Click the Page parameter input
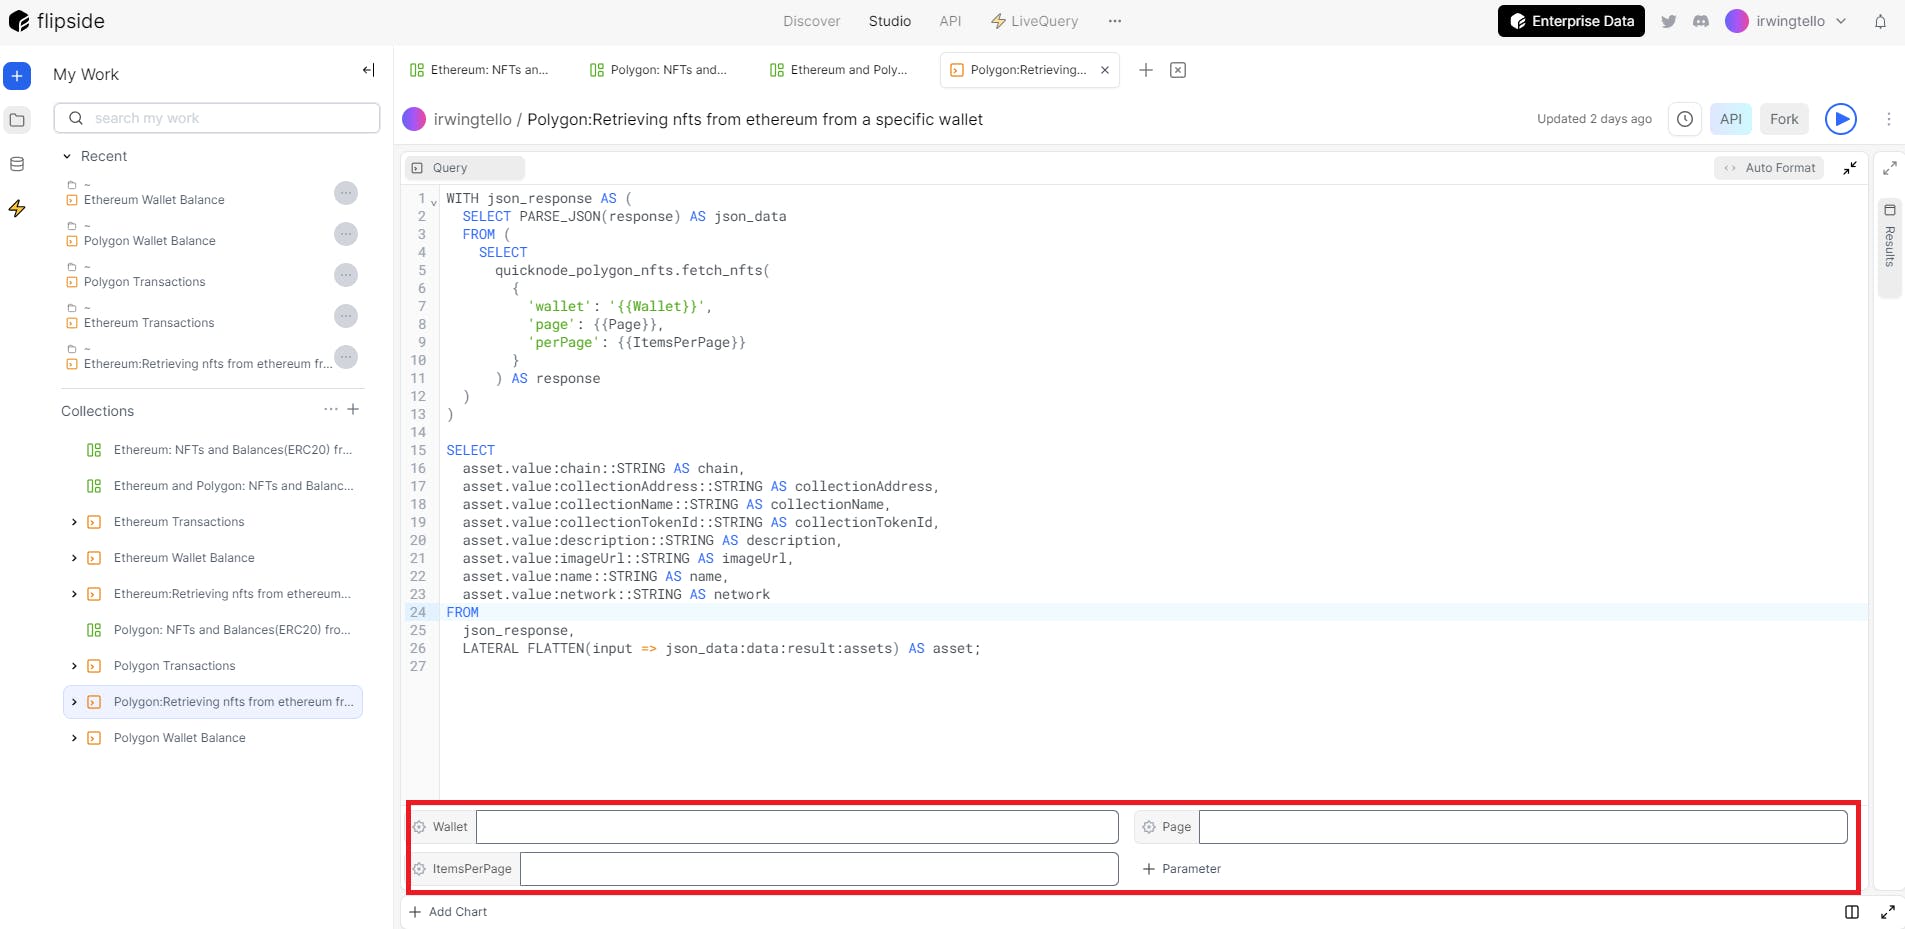Image resolution: width=1905 pixels, height=929 pixels. (1523, 827)
